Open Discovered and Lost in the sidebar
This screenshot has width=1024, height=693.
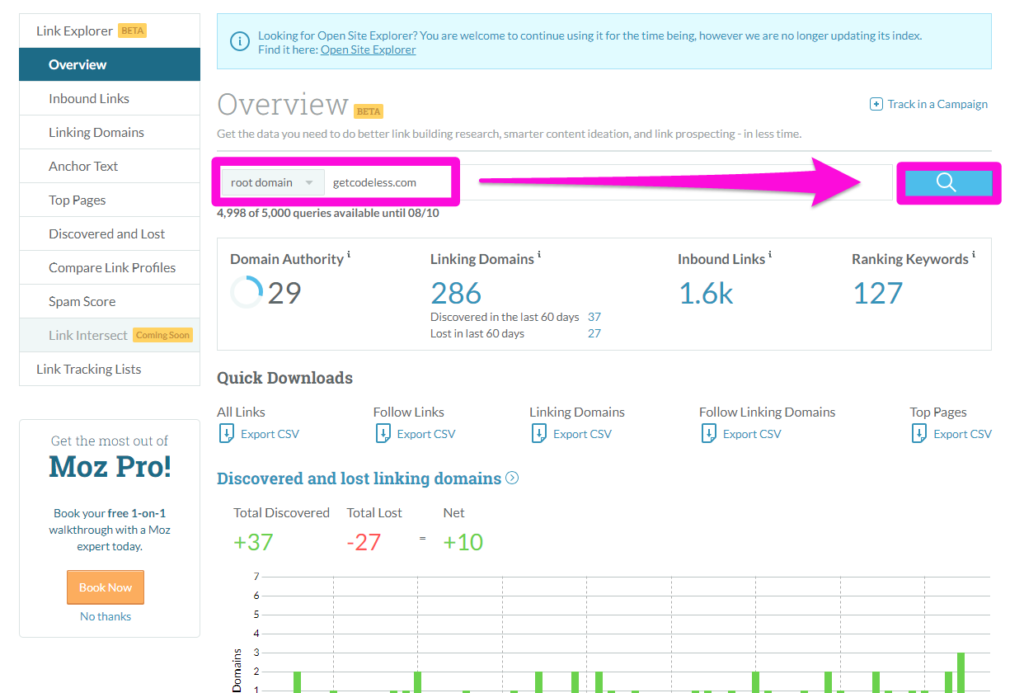click(x=110, y=234)
